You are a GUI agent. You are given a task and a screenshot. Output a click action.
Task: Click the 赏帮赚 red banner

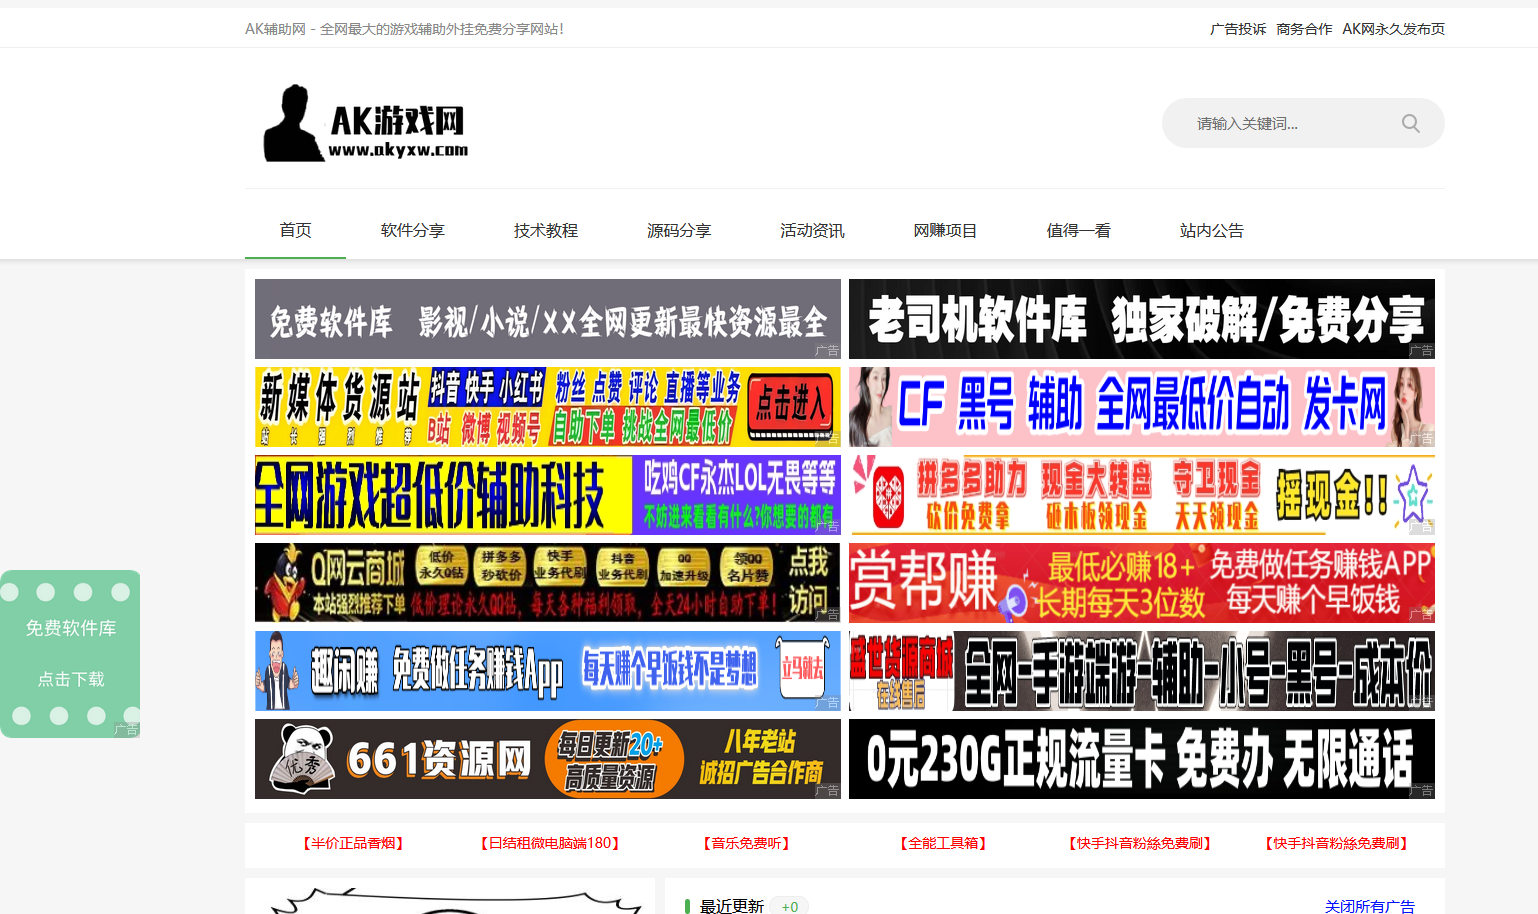point(1142,583)
